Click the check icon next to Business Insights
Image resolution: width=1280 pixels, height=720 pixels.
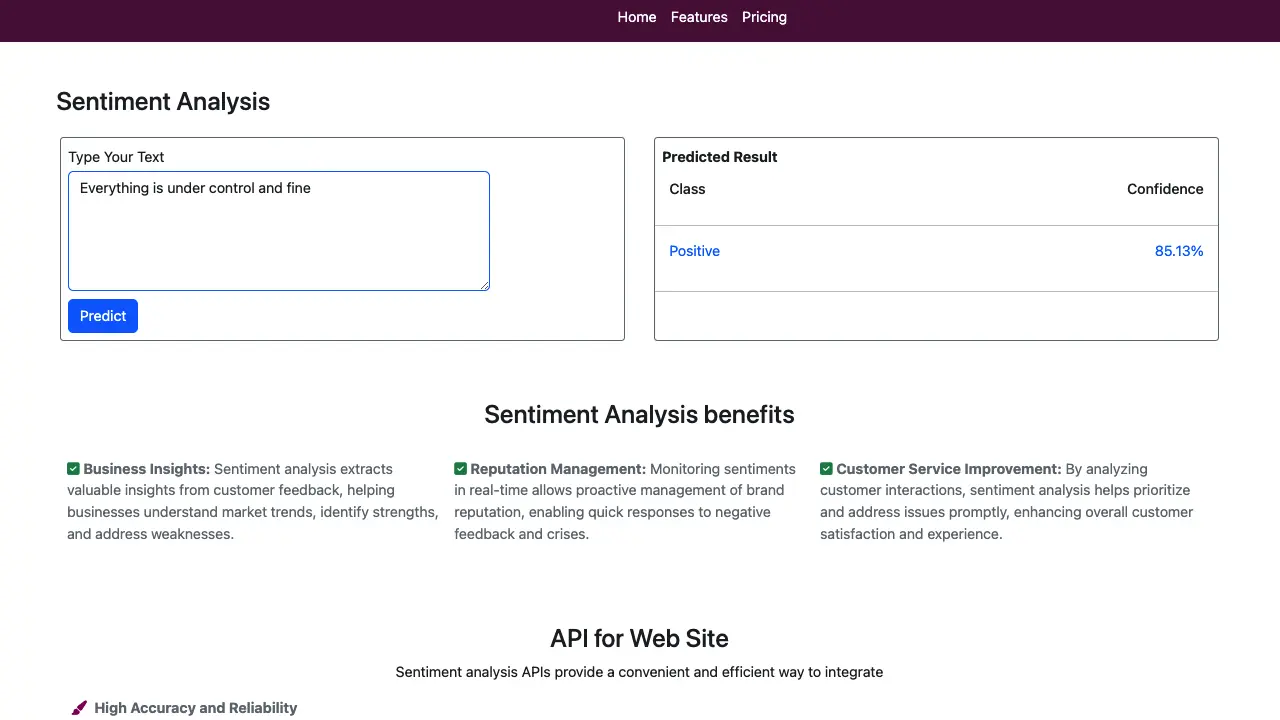(73, 469)
